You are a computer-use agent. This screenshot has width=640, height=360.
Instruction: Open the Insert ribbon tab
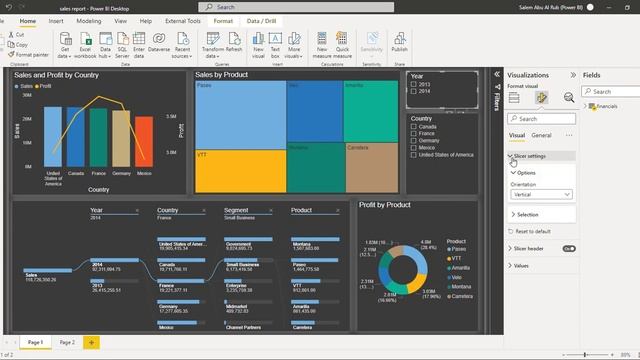tap(56, 21)
